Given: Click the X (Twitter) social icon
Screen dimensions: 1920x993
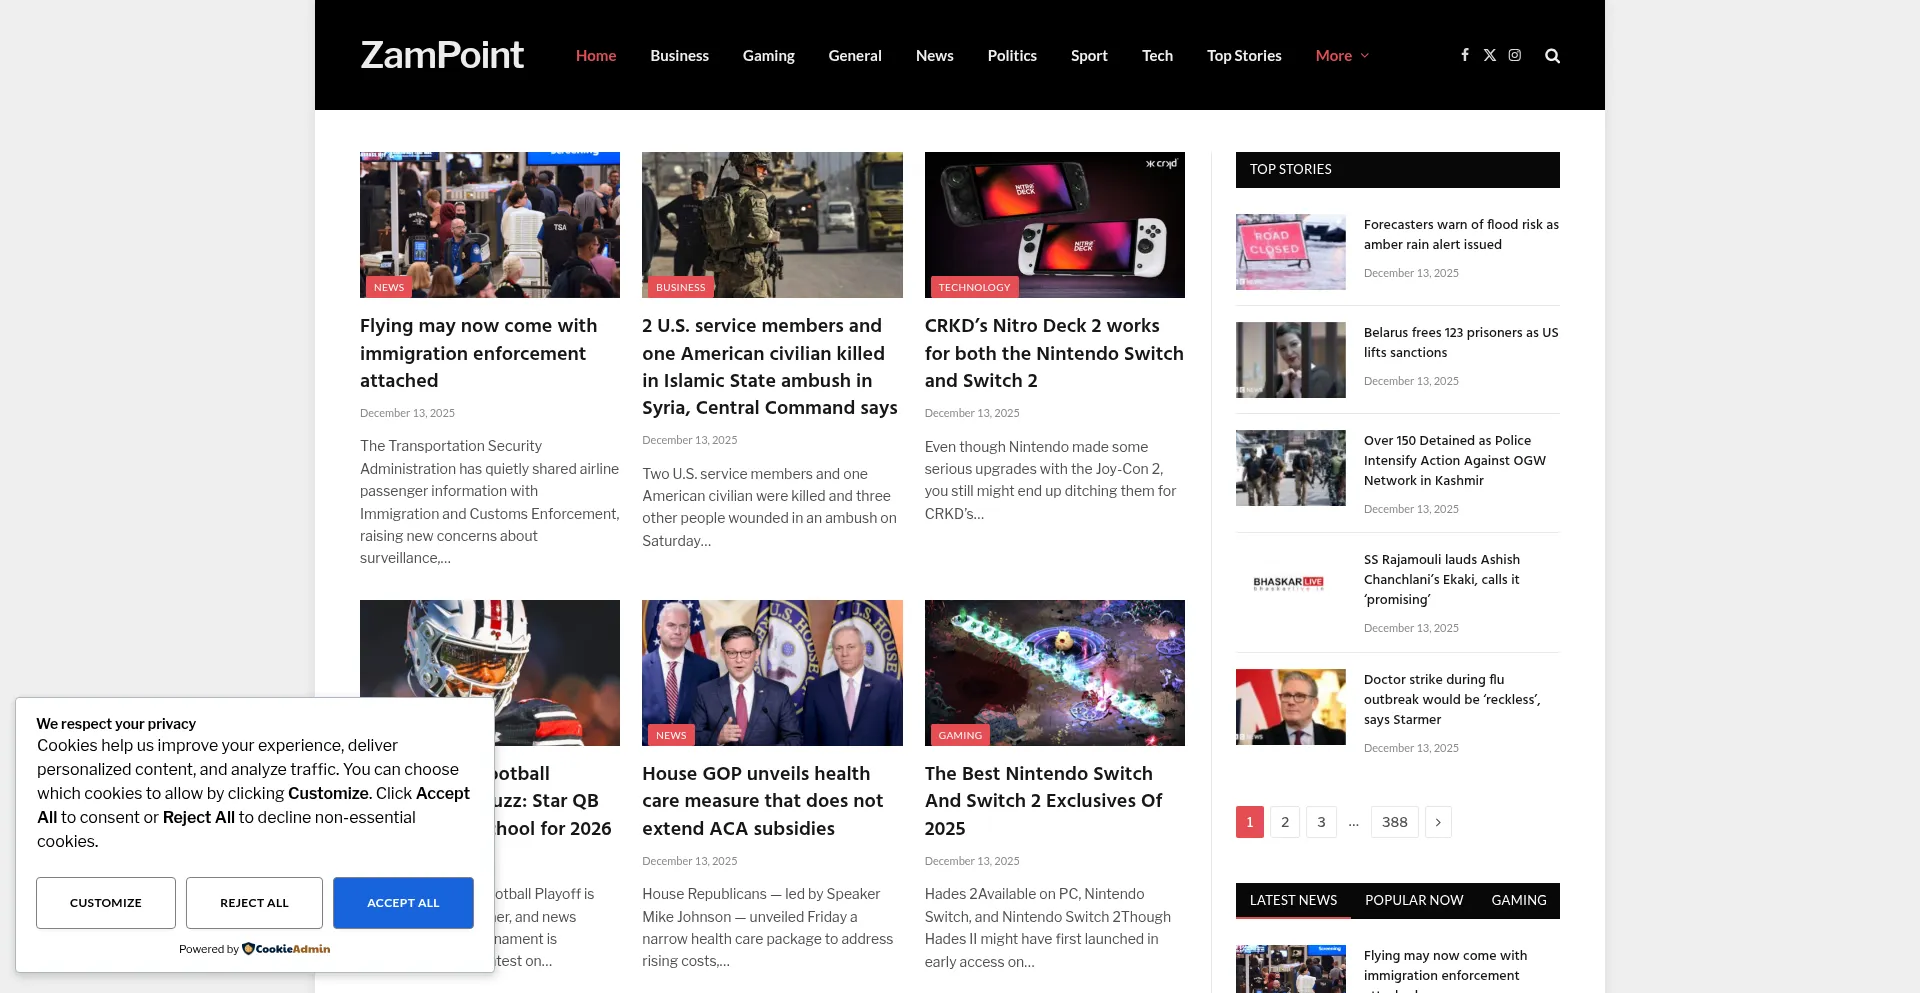Looking at the screenshot, I should (x=1490, y=55).
